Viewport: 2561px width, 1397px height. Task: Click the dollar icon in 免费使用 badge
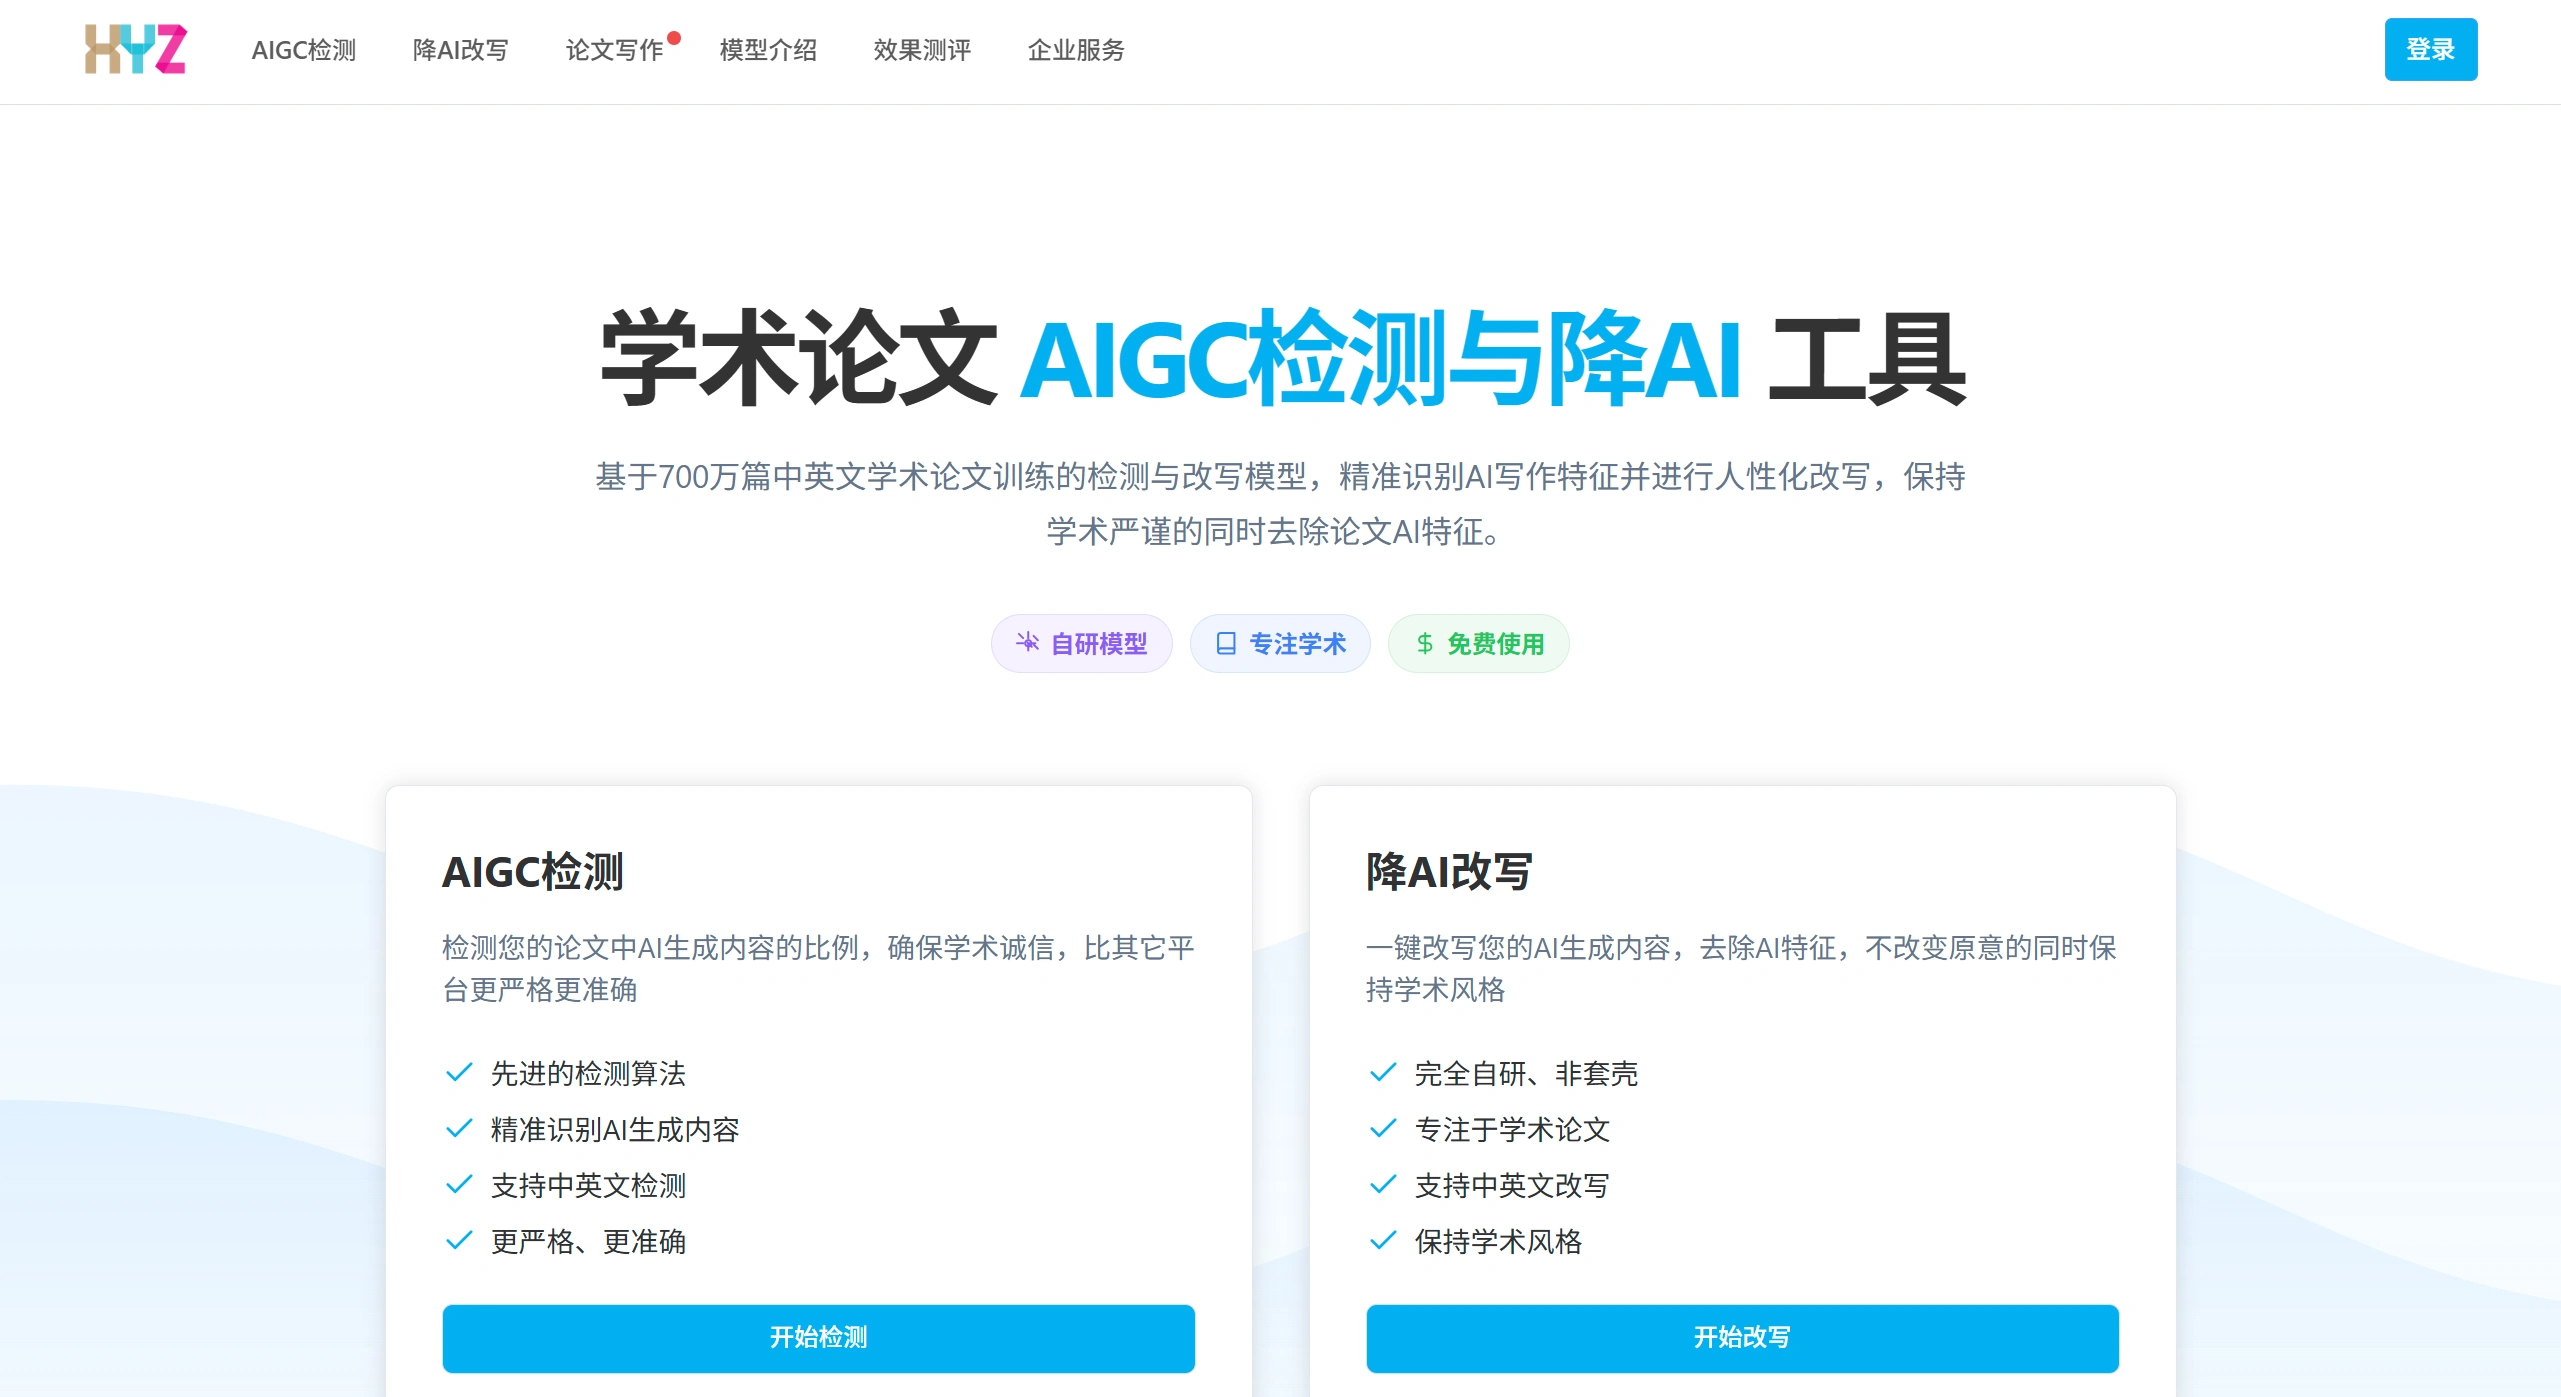pyautogui.click(x=1424, y=643)
